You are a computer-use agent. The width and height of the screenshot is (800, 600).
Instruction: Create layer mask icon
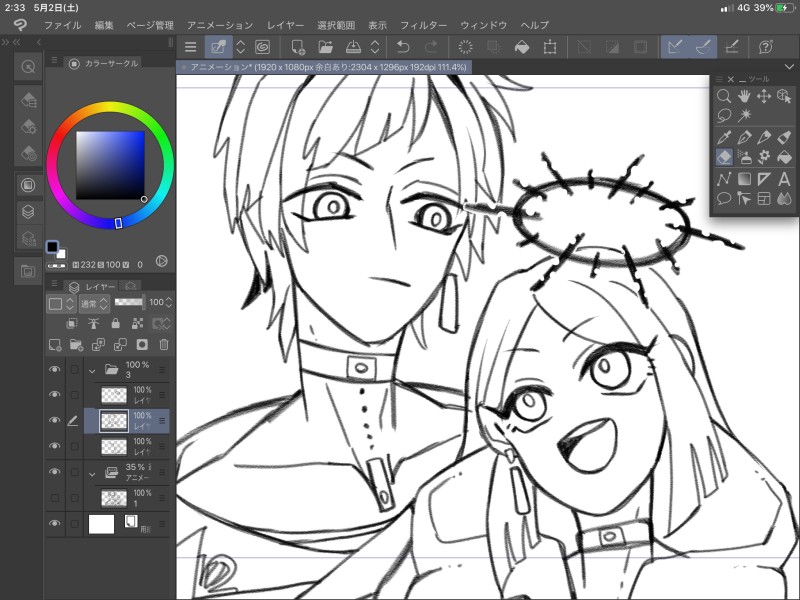pos(142,345)
